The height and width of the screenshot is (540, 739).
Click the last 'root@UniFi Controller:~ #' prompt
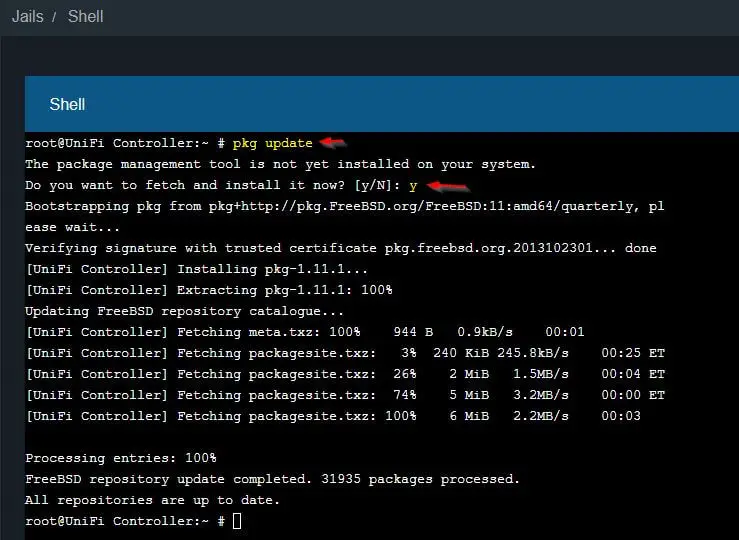(125, 521)
